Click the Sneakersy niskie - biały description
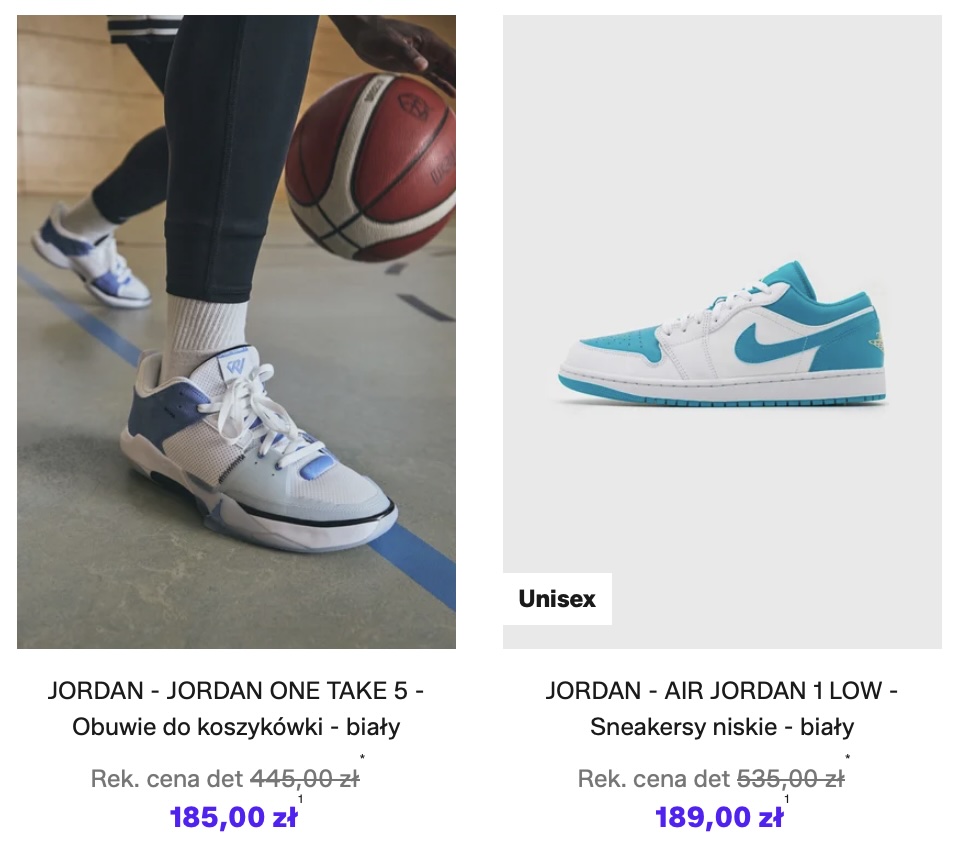 [x=722, y=727]
